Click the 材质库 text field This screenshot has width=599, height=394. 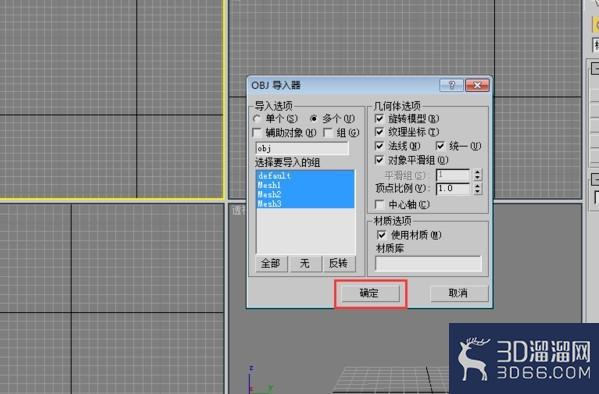tap(428, 264)
